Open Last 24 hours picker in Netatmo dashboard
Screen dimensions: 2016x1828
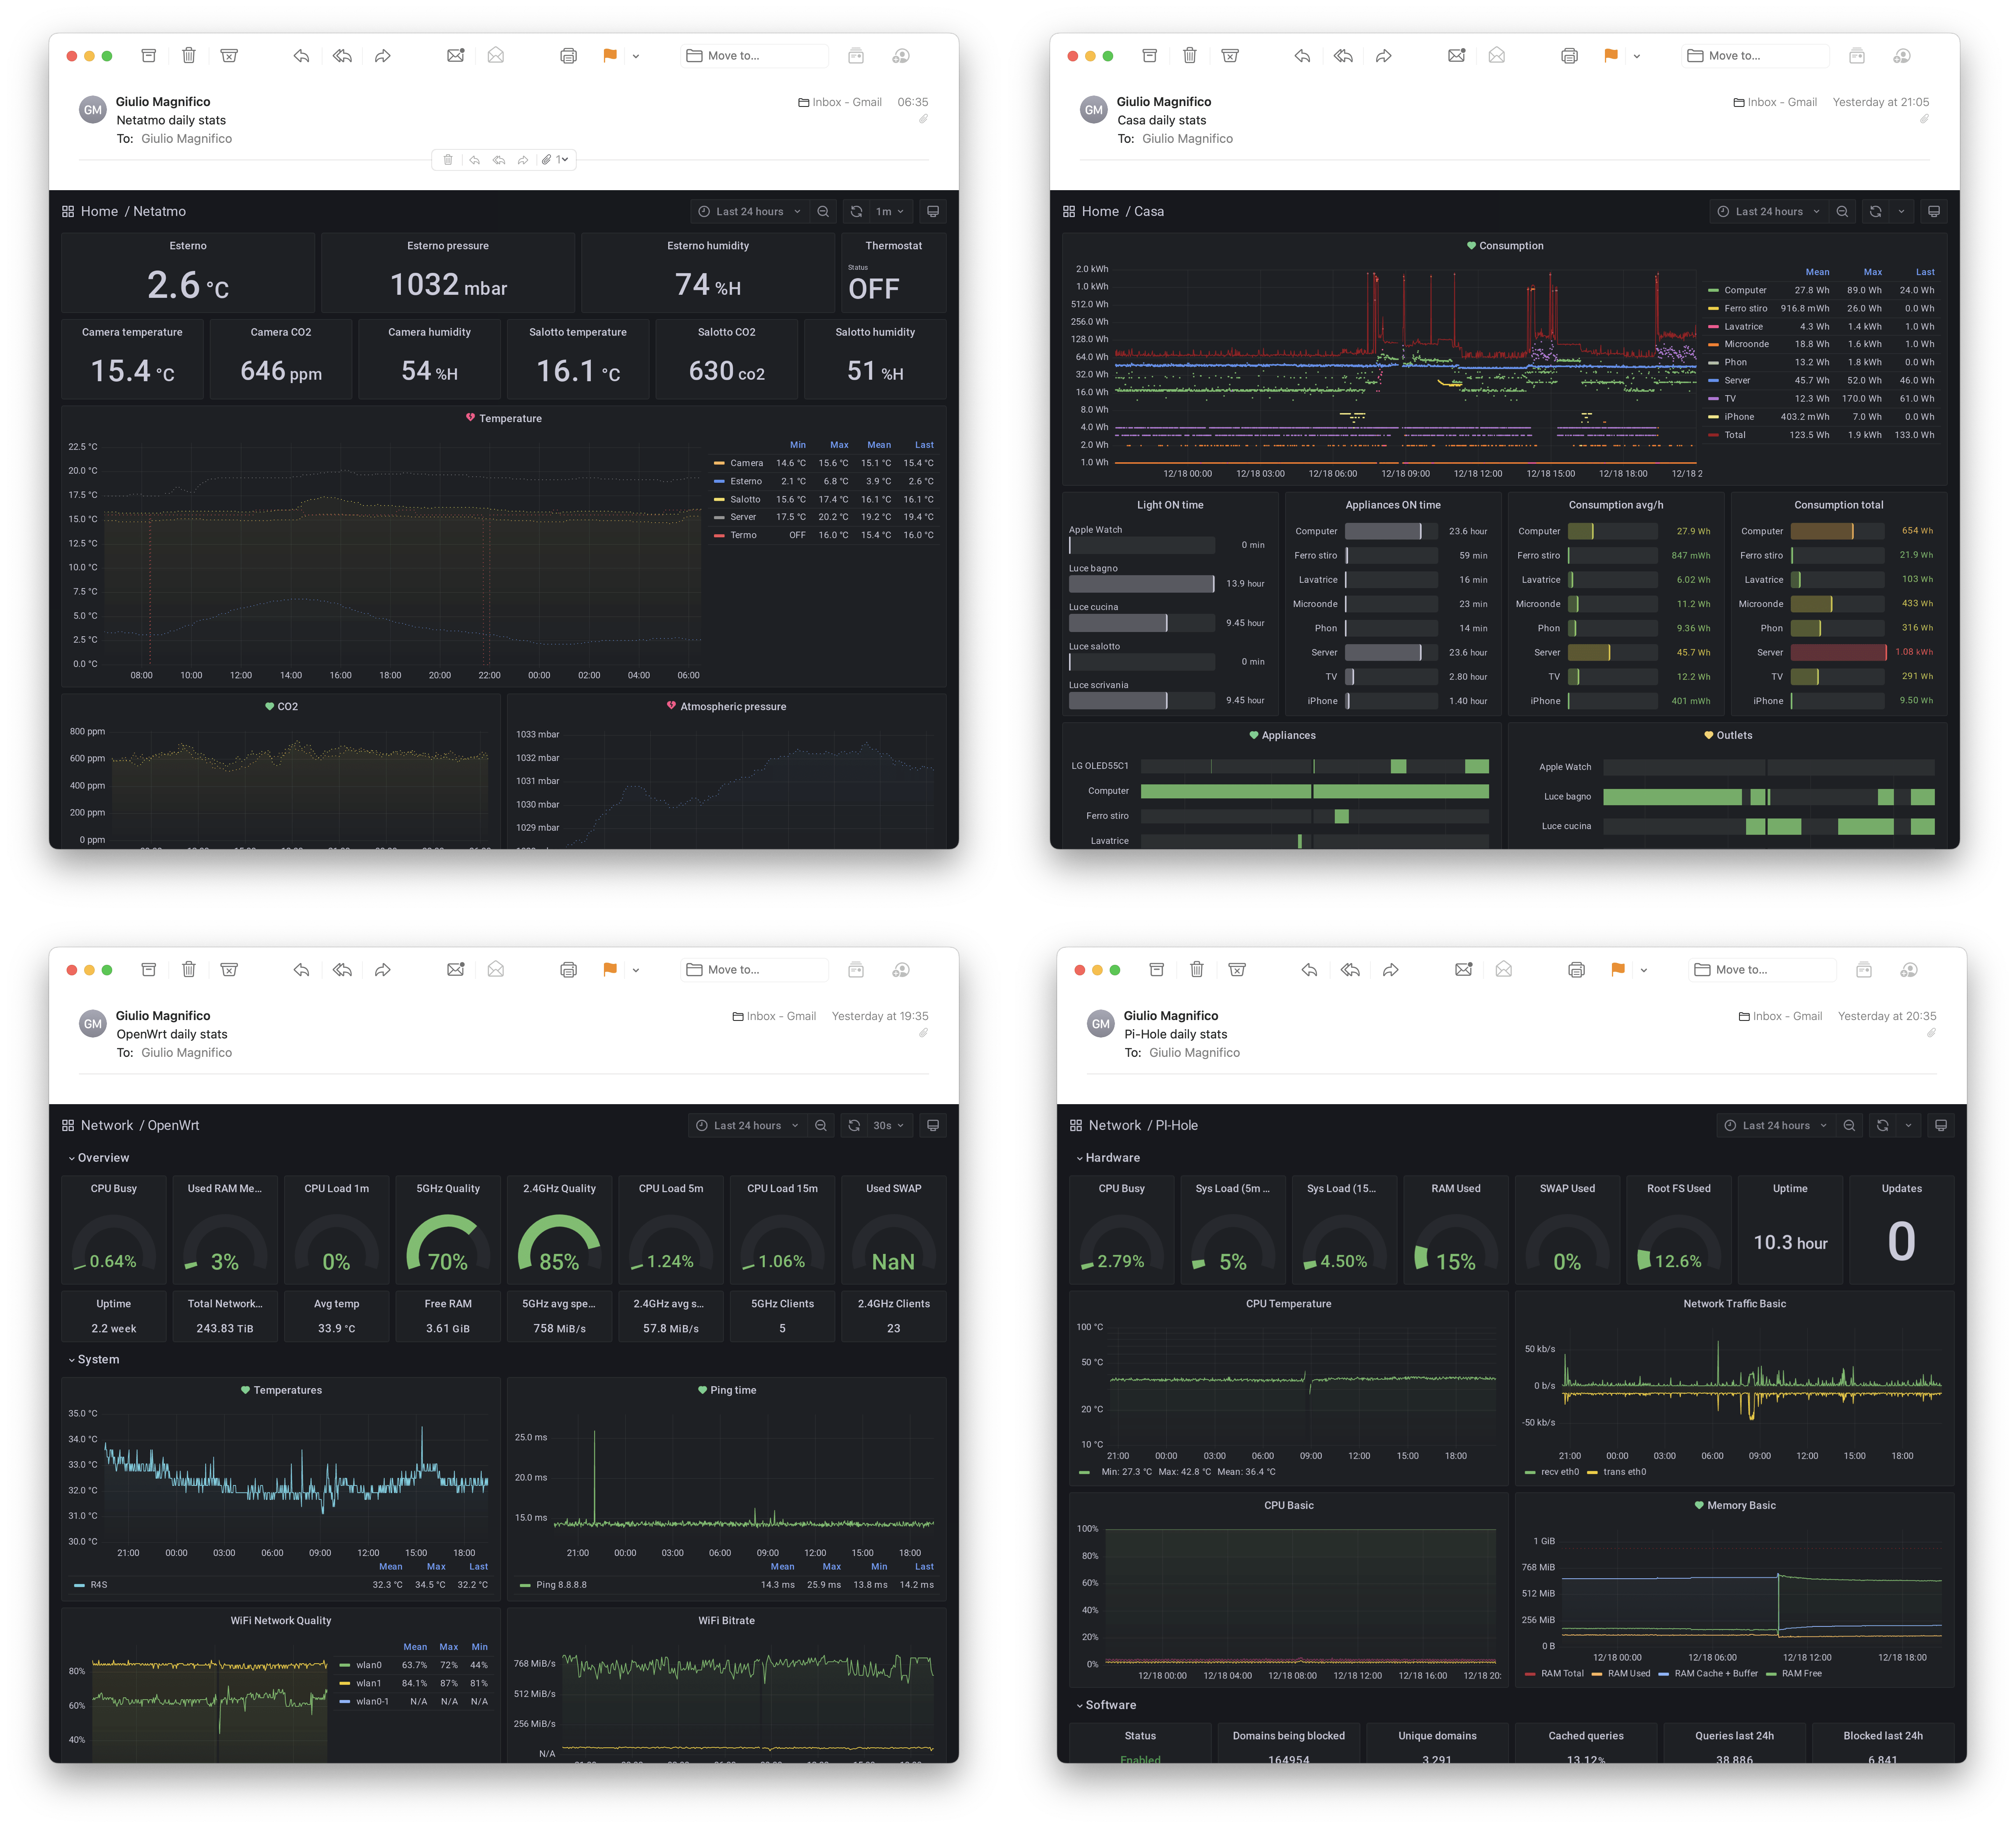click(749, 211)
